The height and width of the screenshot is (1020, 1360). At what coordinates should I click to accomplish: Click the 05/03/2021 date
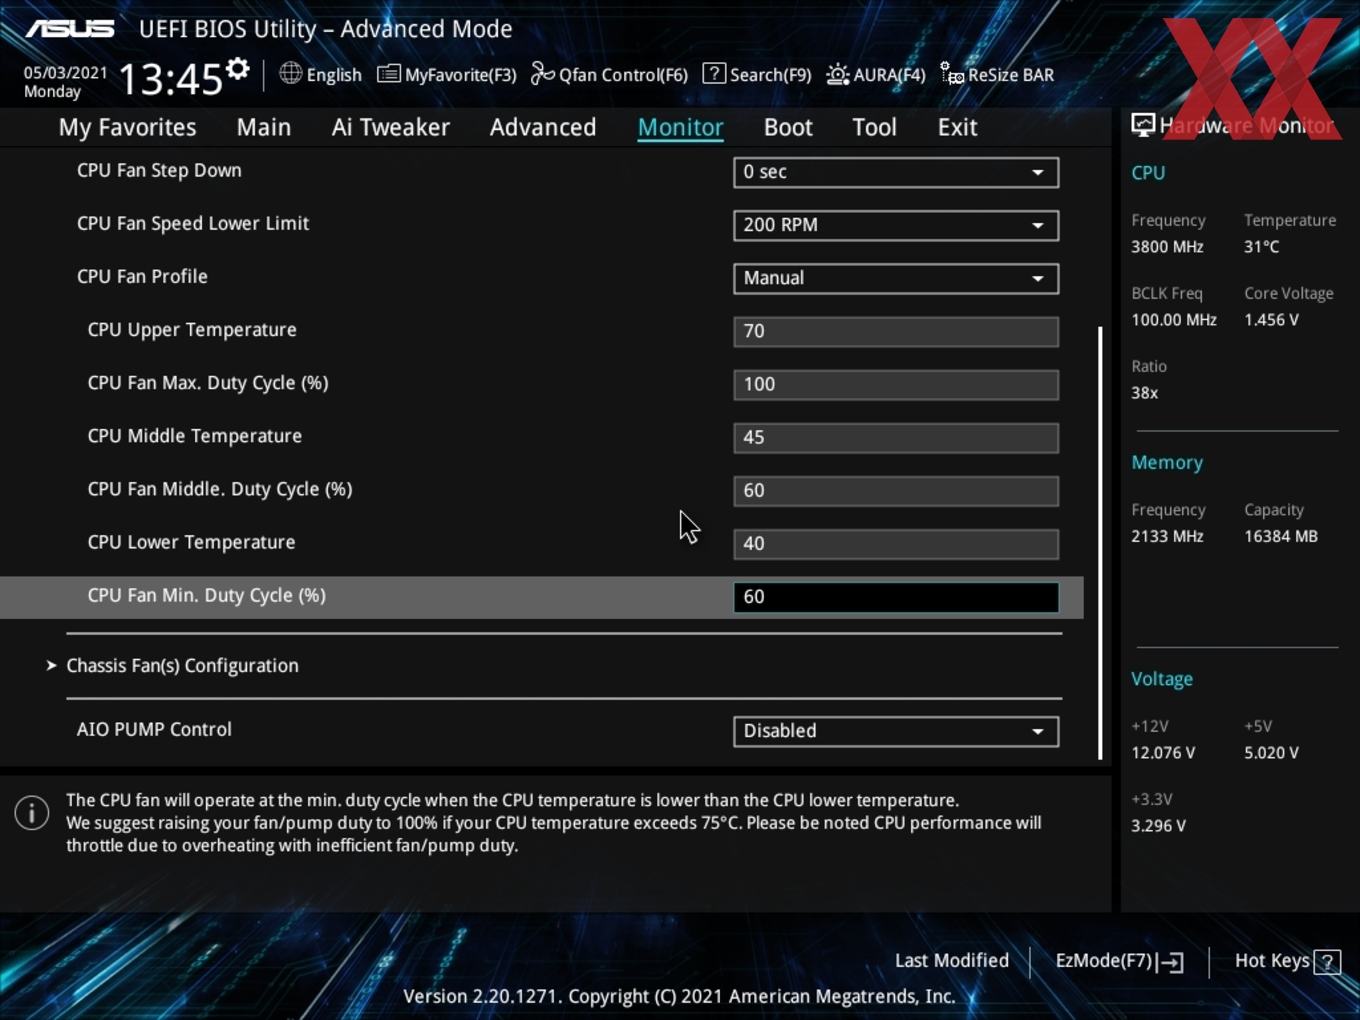click(66, 72)
